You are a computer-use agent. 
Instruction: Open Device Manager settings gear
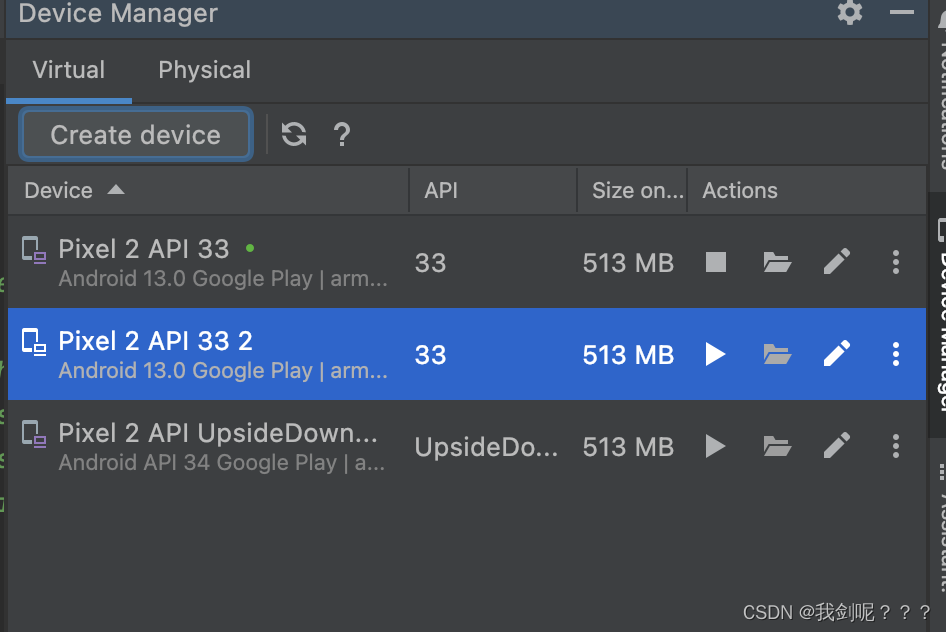click(849, 12)
